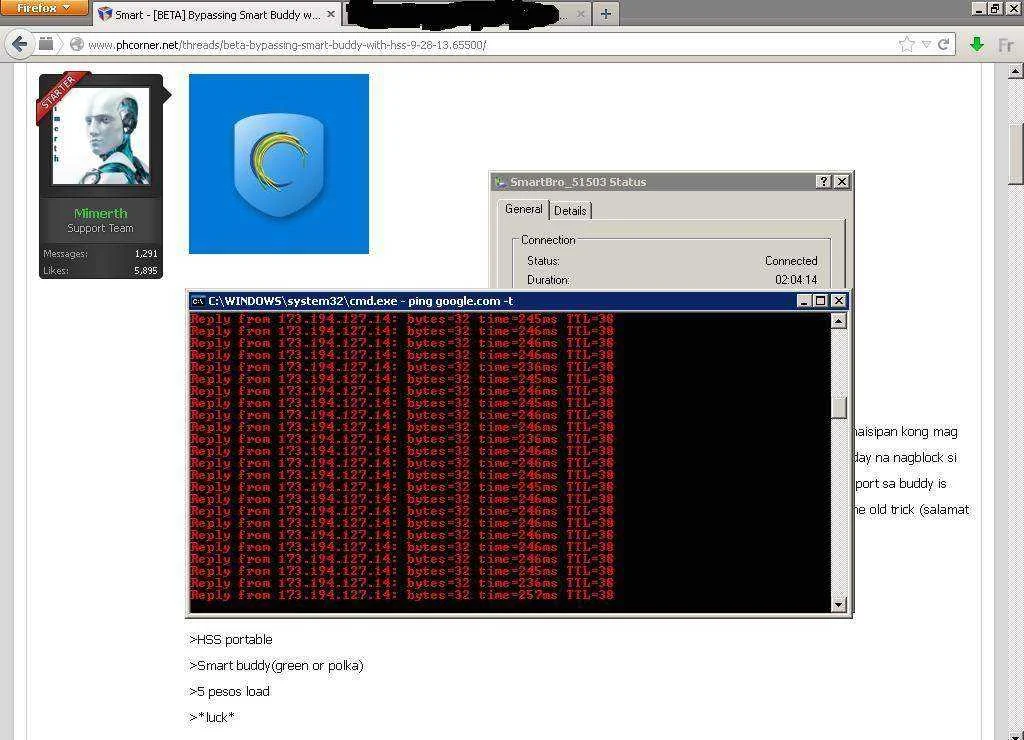
Task: Click the '>Smart buddy(green or polka)' line
Action: pyautogui.click(x=276, y=666)
